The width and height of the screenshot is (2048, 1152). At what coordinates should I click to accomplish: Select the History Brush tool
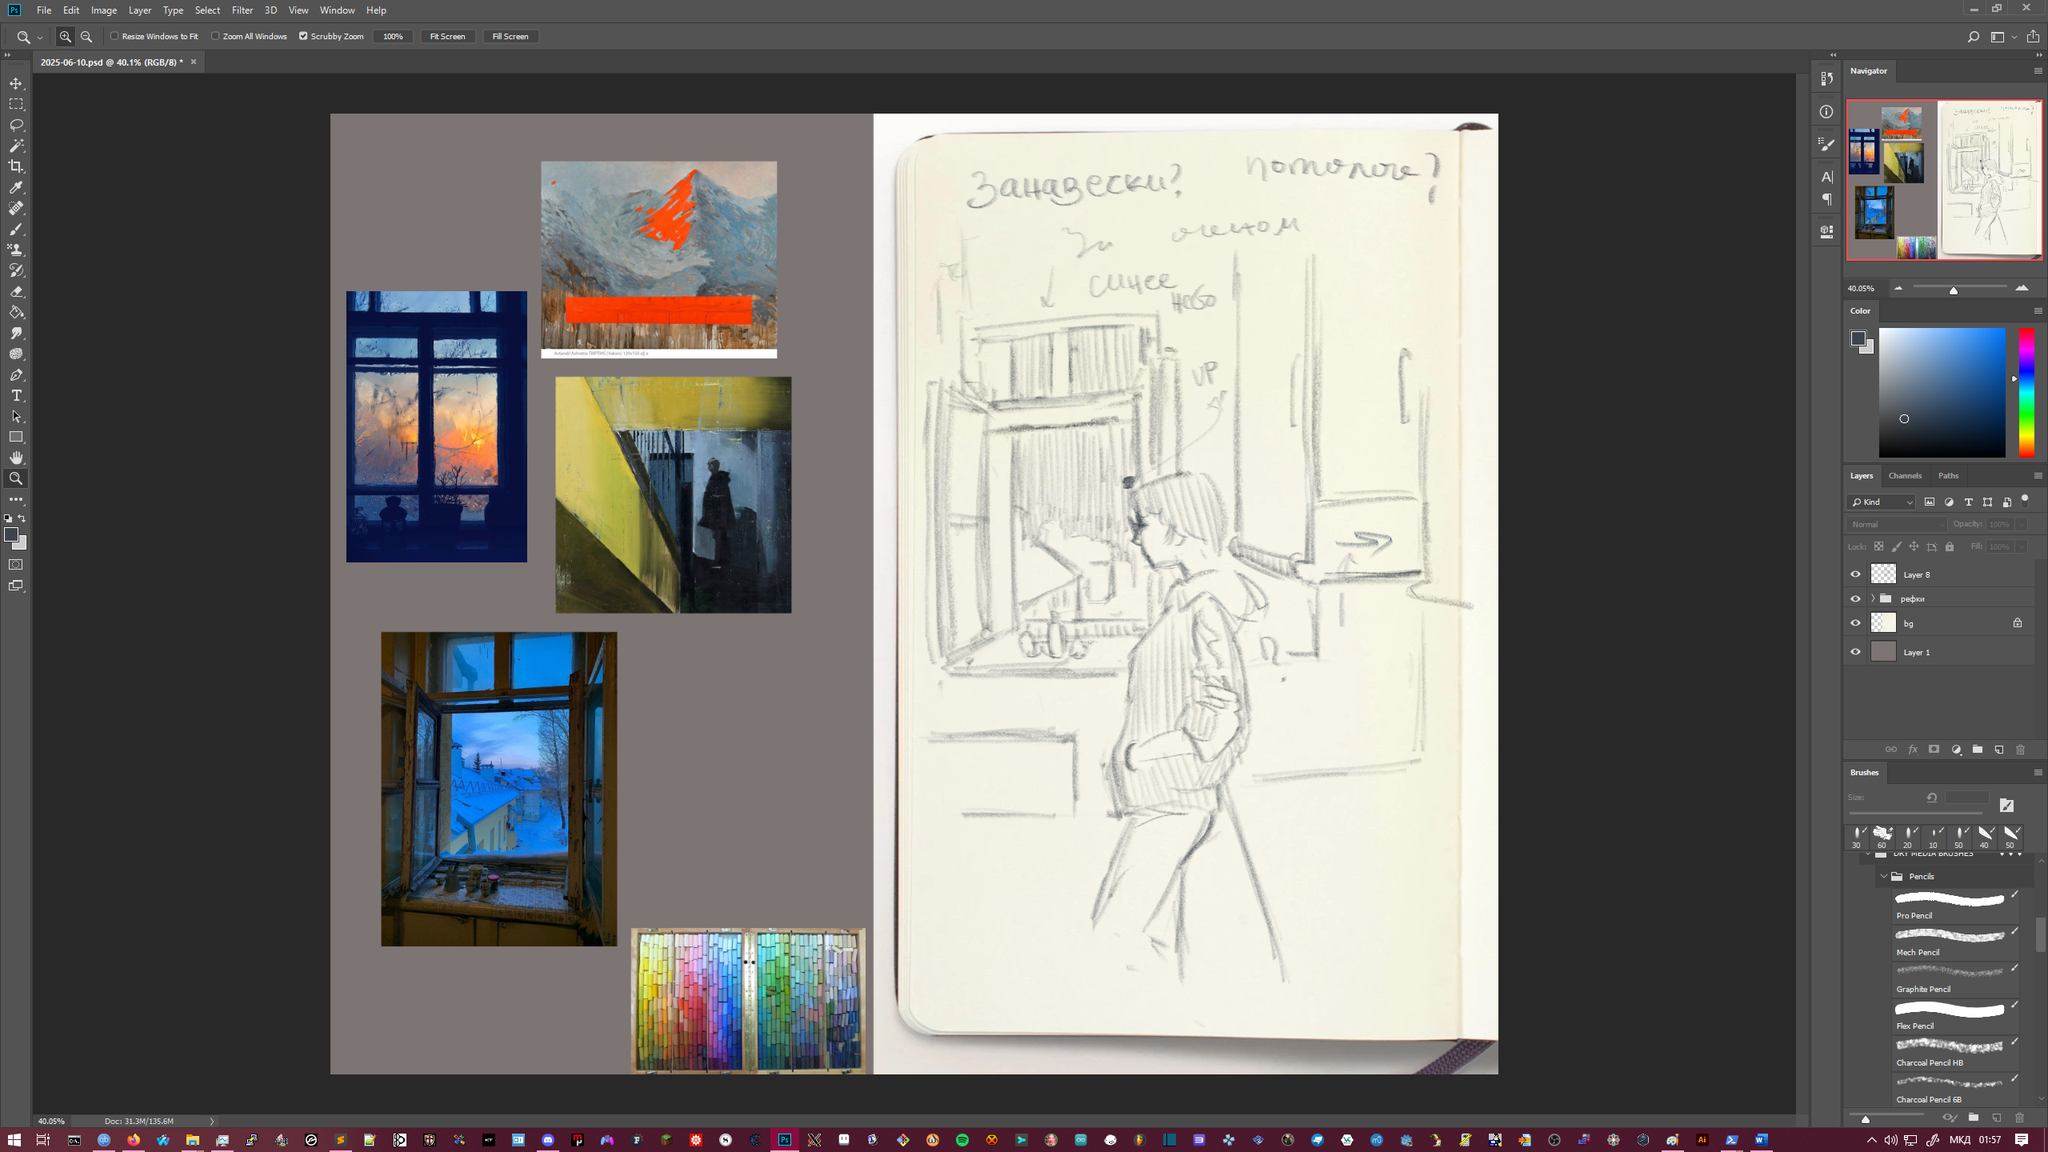pyautogui.click(x=16, y=270)
